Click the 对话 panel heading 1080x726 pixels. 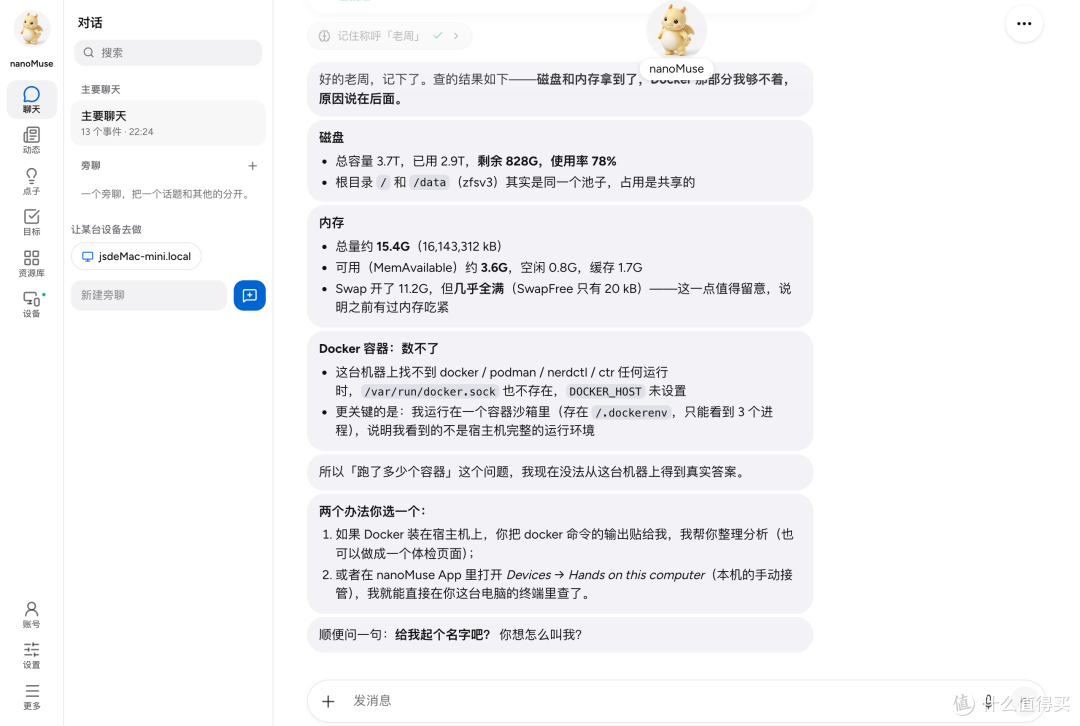[90, 23]
